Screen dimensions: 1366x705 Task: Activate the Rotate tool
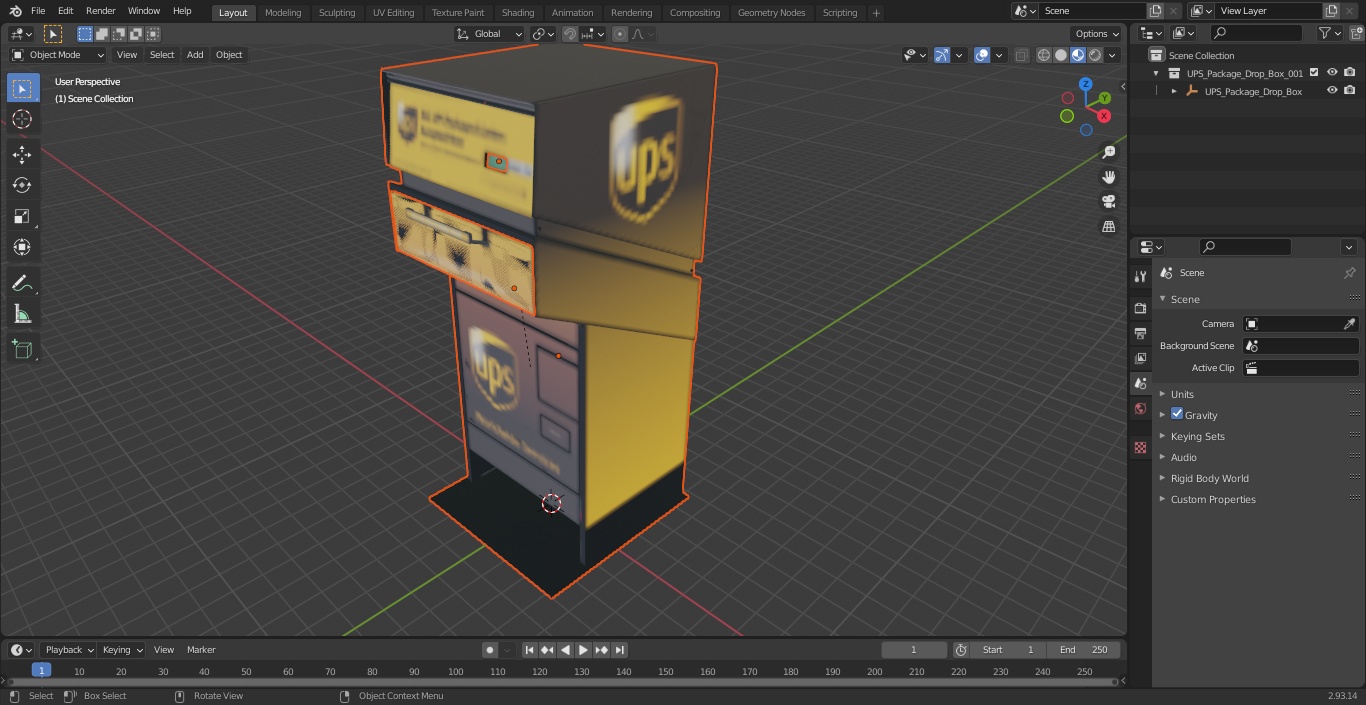click(x=22, y=185)
